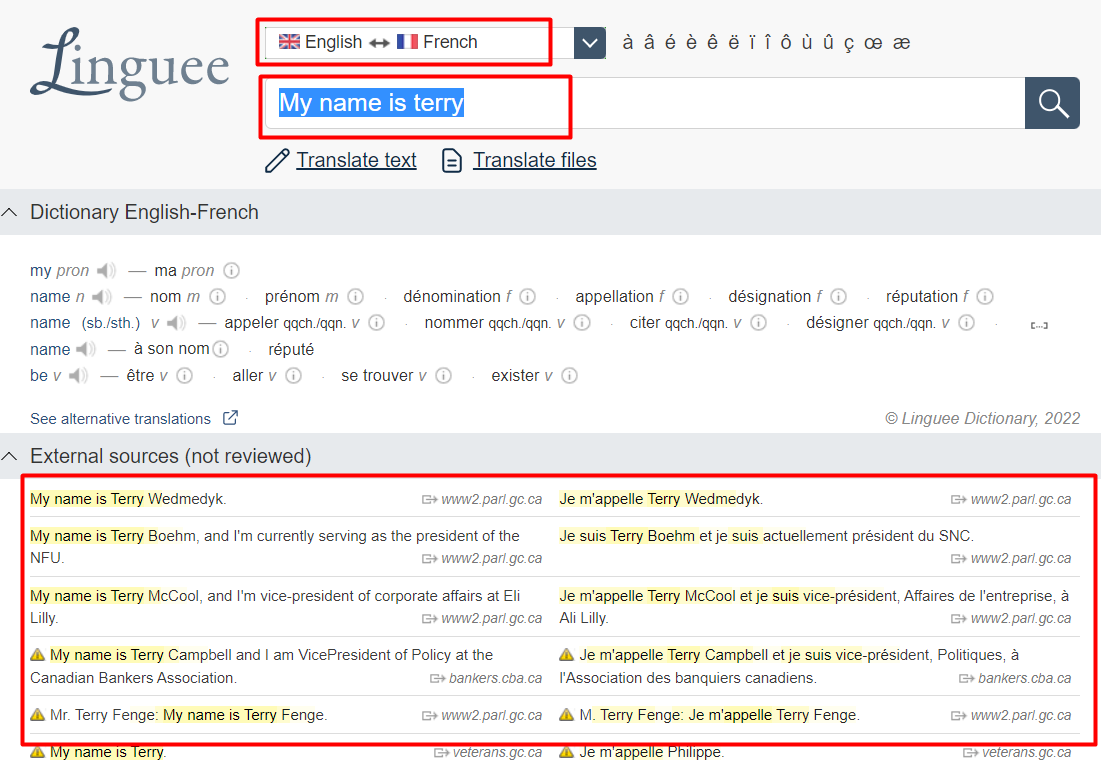Click the magnifier search button
The image size is (1101, 765).
(x=1052, y=103)
